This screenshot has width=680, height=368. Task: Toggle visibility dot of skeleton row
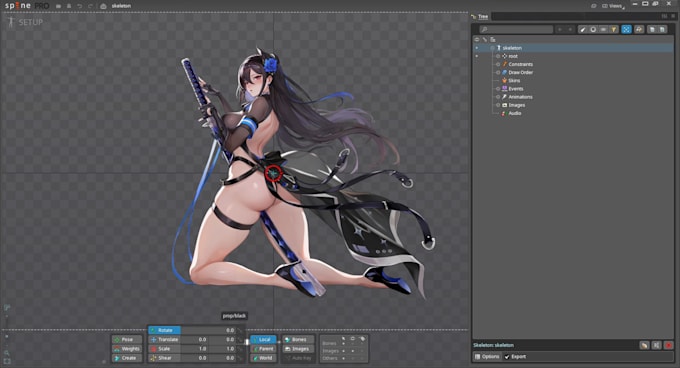pyautogui.click(x=477, y=48)
